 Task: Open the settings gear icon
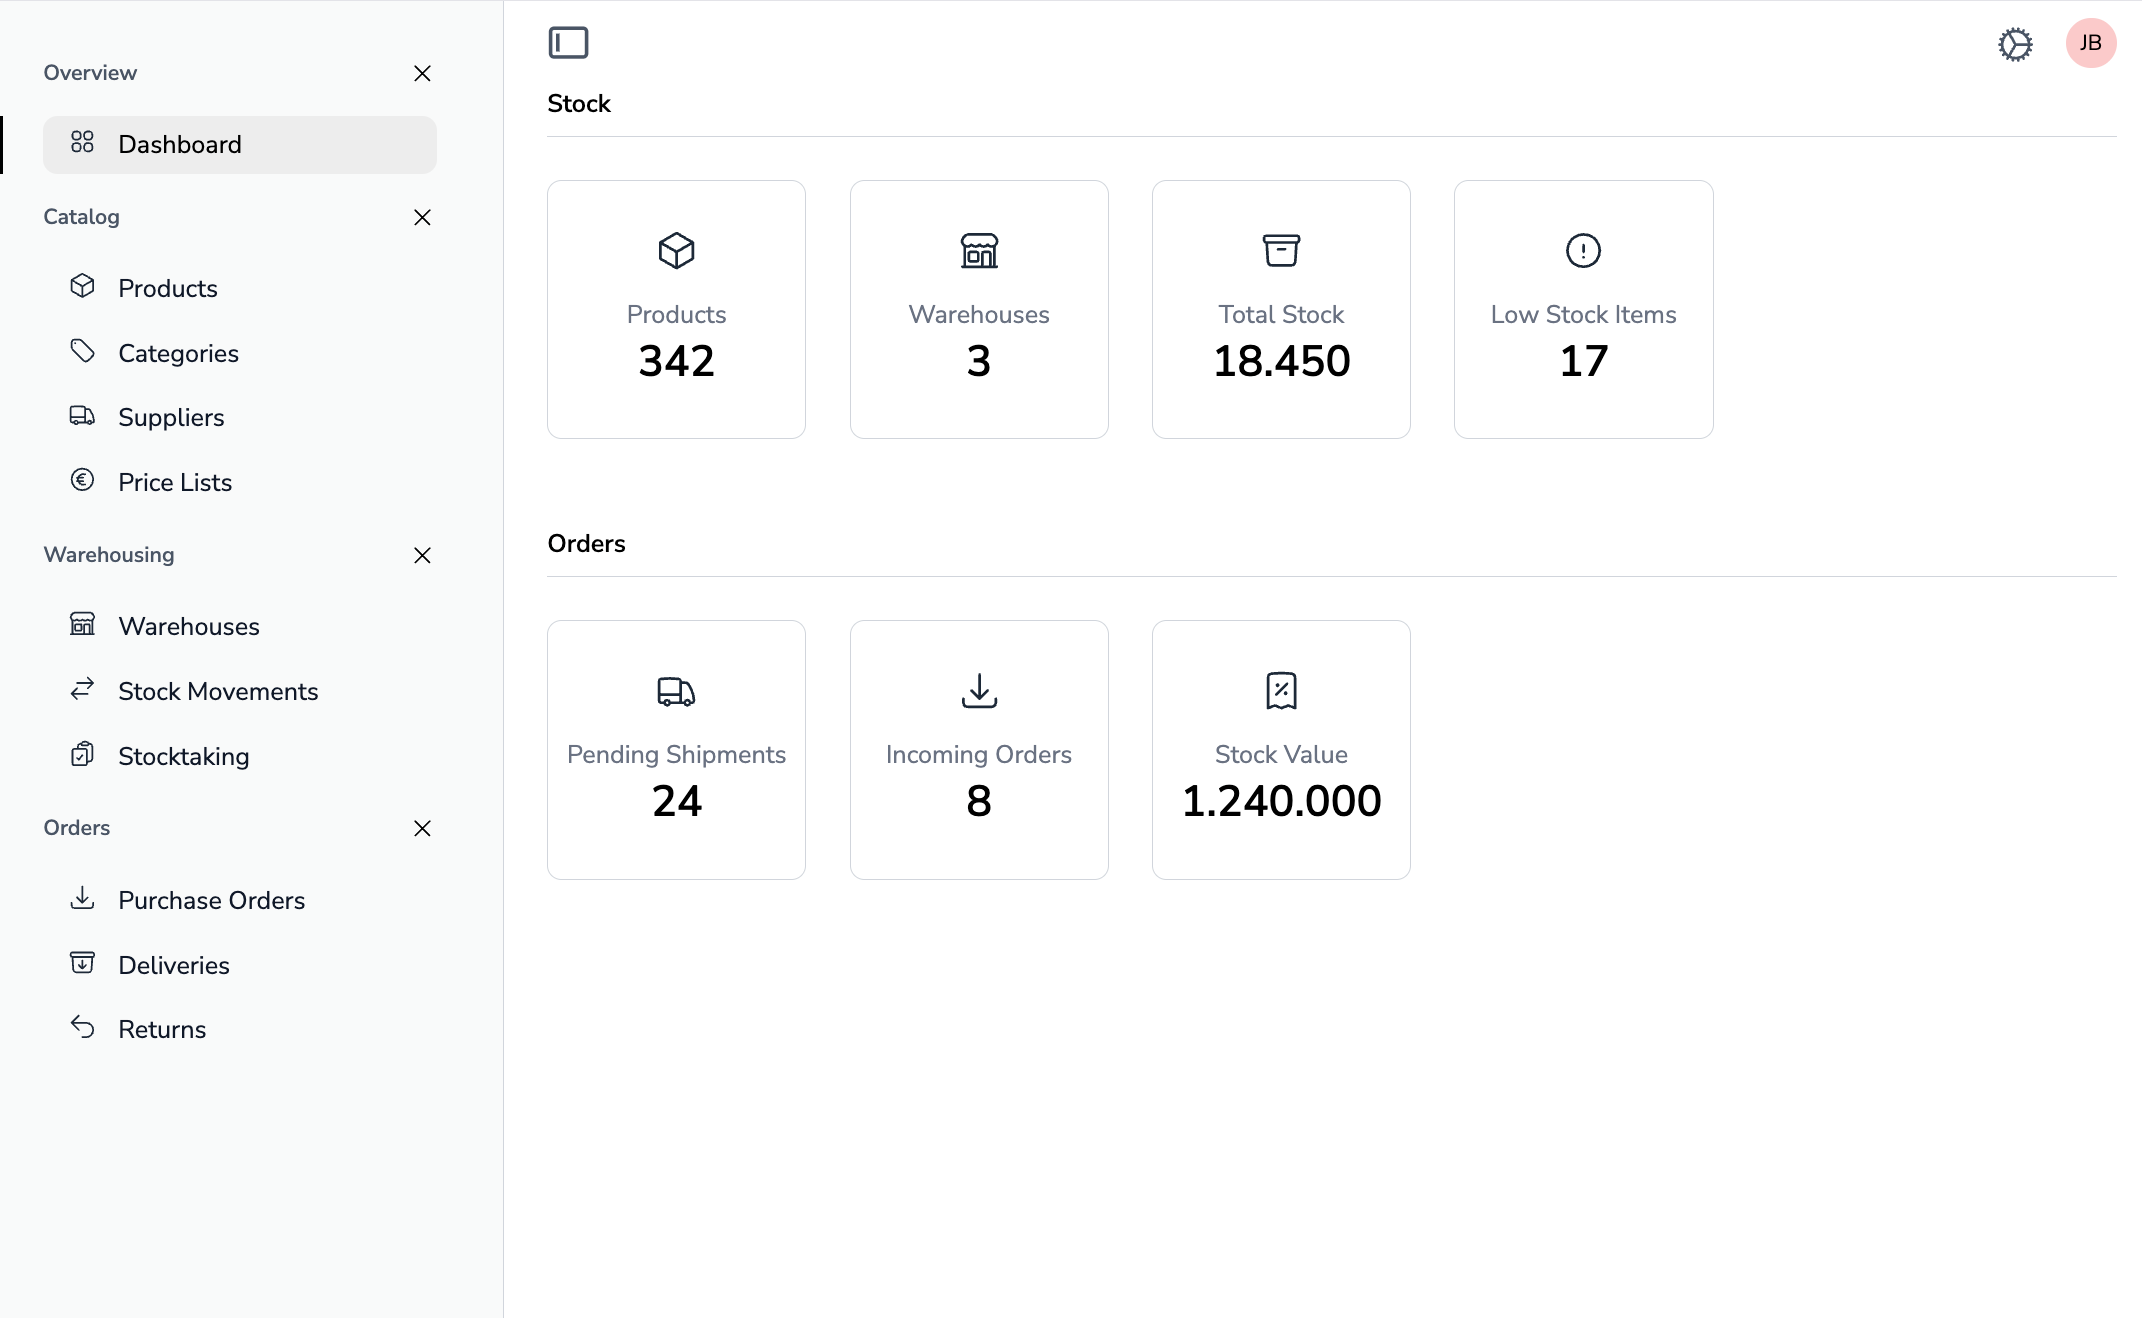click(2015, 44)
